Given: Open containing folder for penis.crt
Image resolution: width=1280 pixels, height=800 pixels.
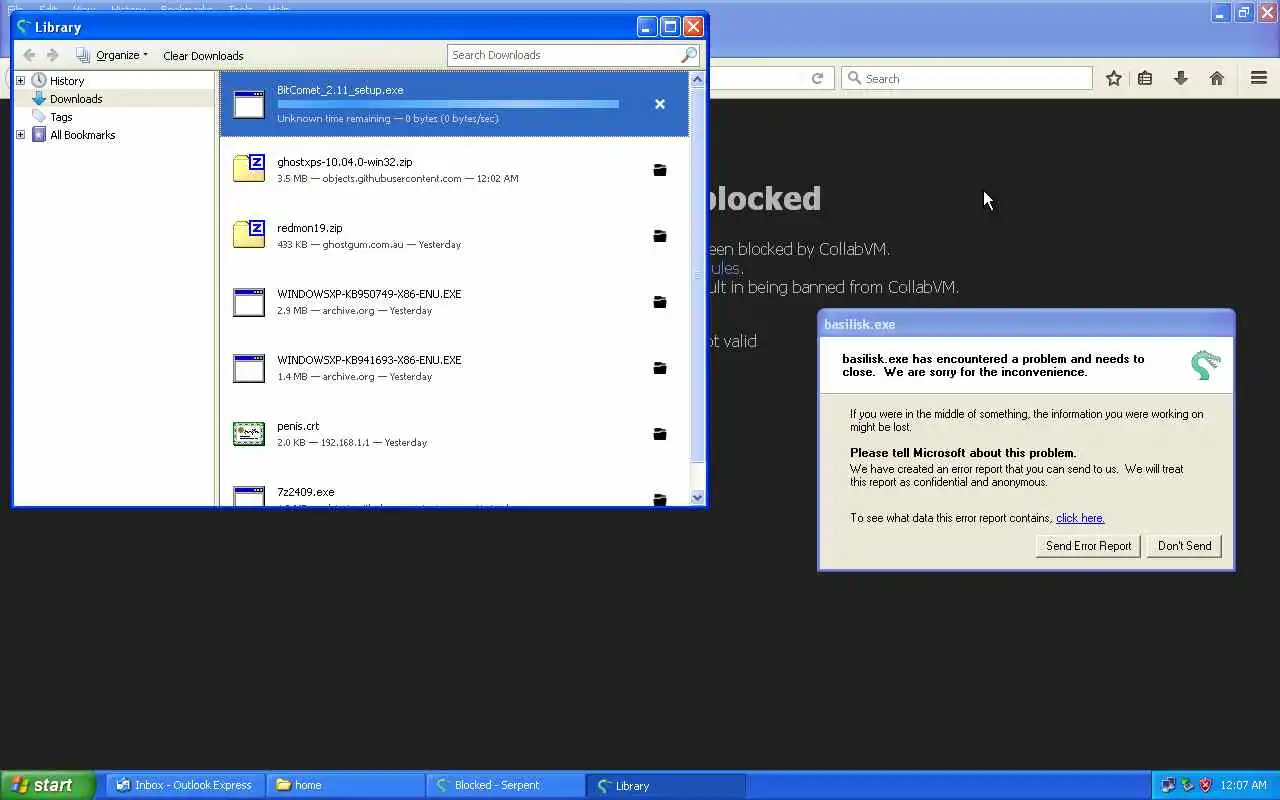Looking at the screenshot, I should coord(660,434).
